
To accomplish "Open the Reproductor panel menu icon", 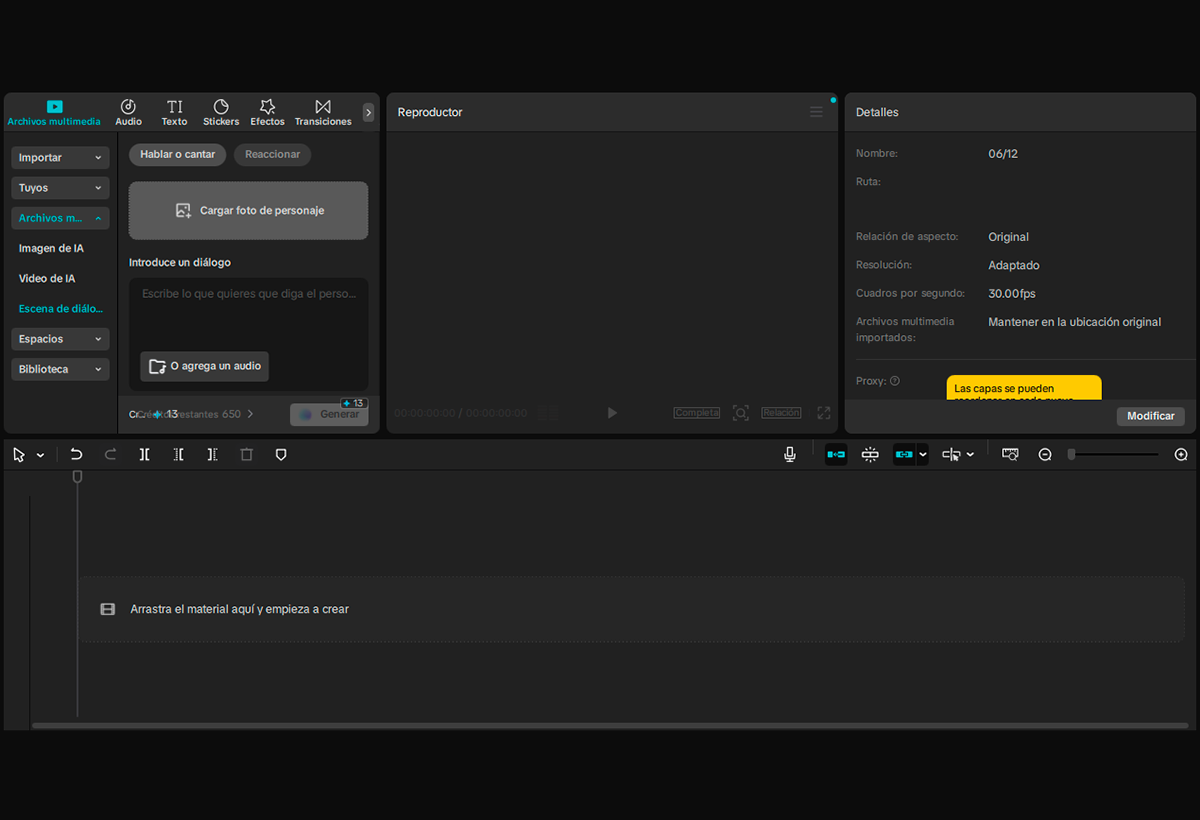I will click(x=816, y=112).
